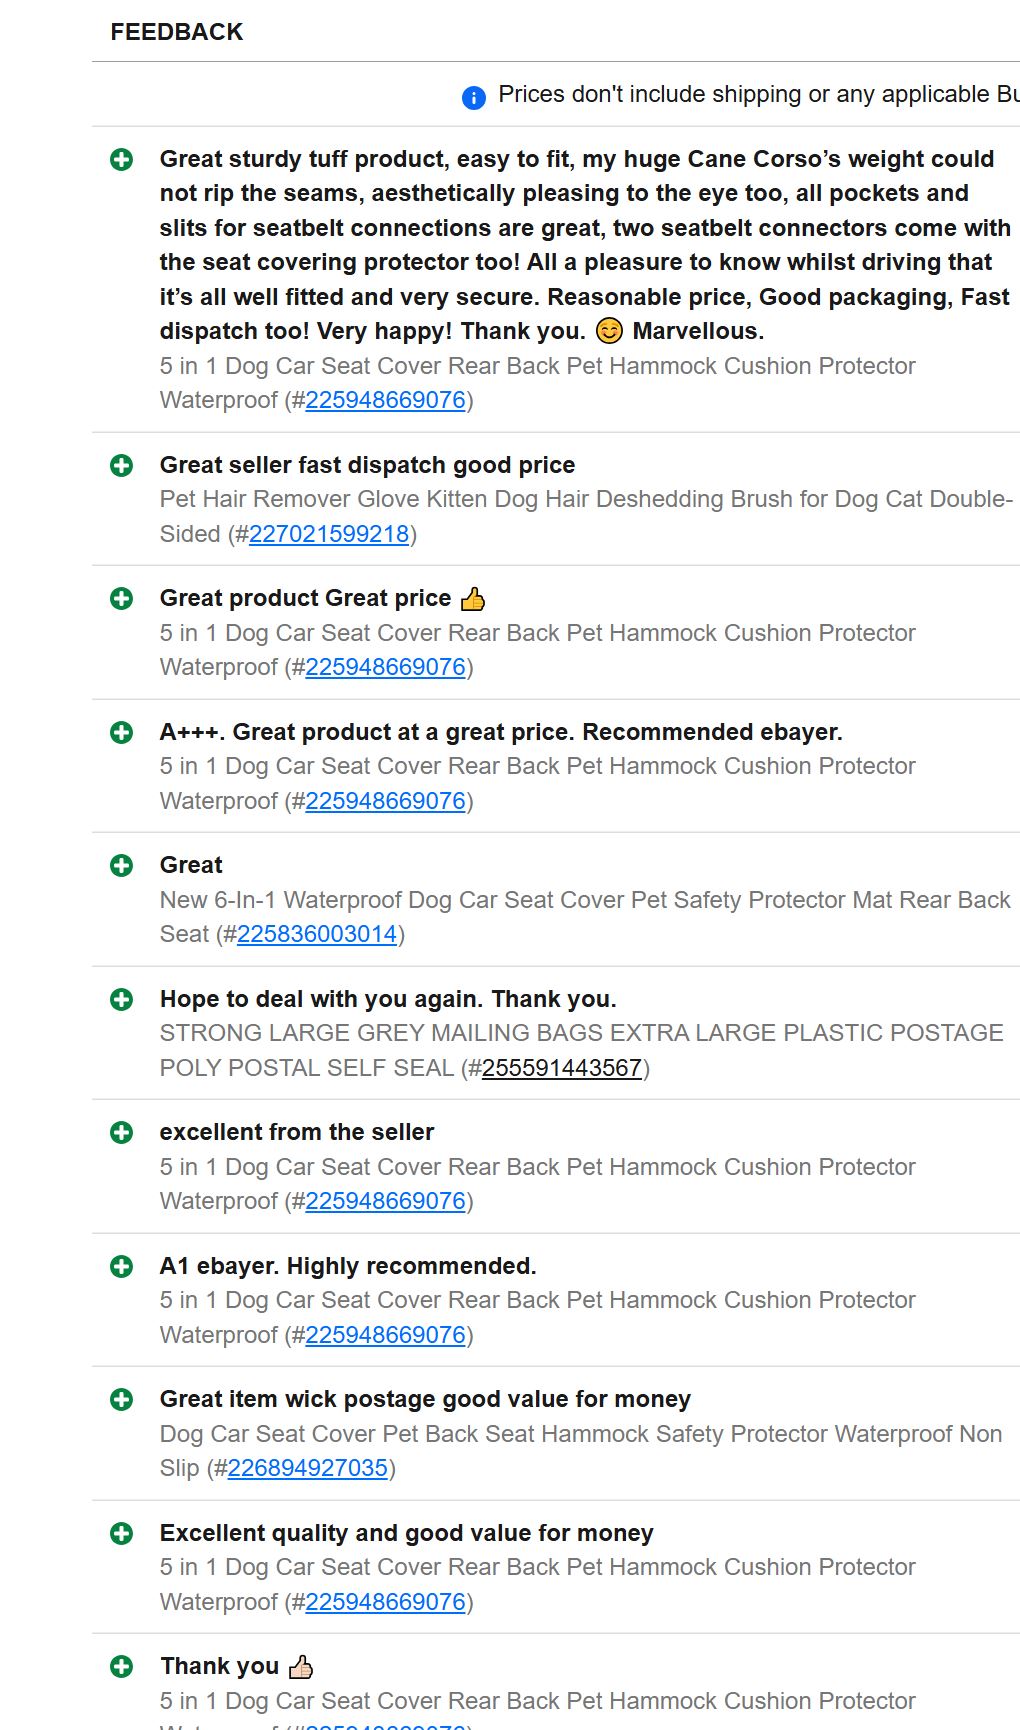This screenshot has height=1730, width=1020.
Task: Click the smiley emoji in the first review
Action: pyautogui.click(x=609, y=331)
